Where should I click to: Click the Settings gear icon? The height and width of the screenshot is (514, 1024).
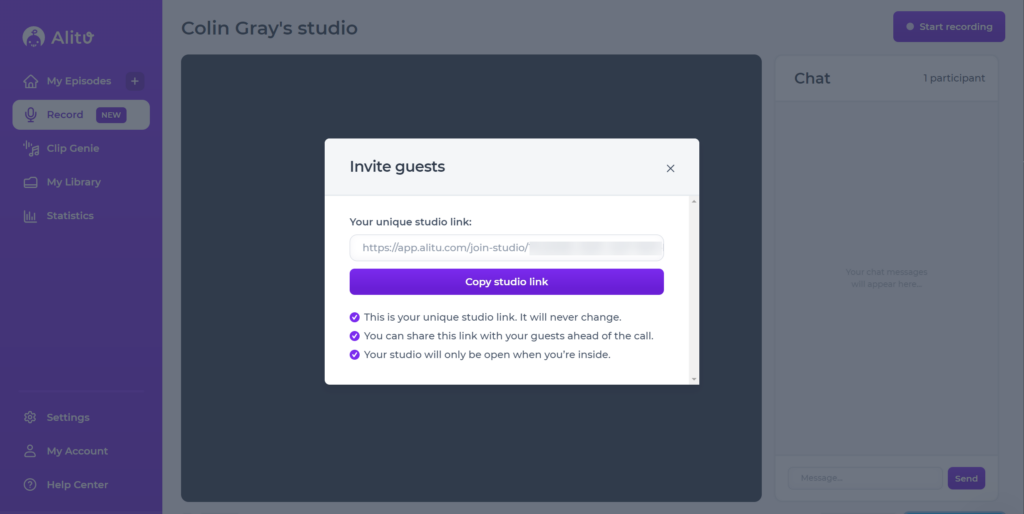pos(30,417)
